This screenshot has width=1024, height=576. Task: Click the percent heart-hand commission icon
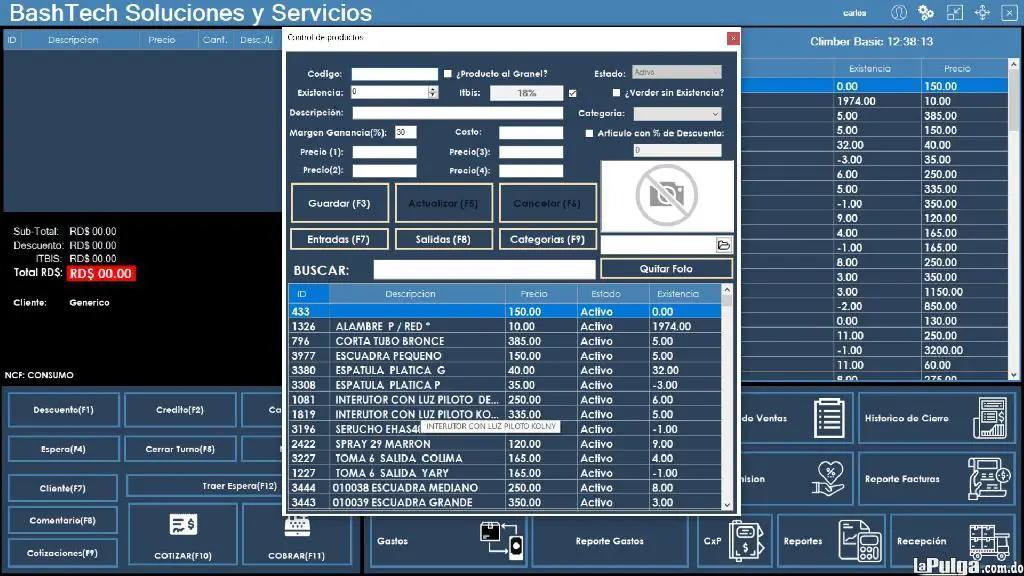828,479
